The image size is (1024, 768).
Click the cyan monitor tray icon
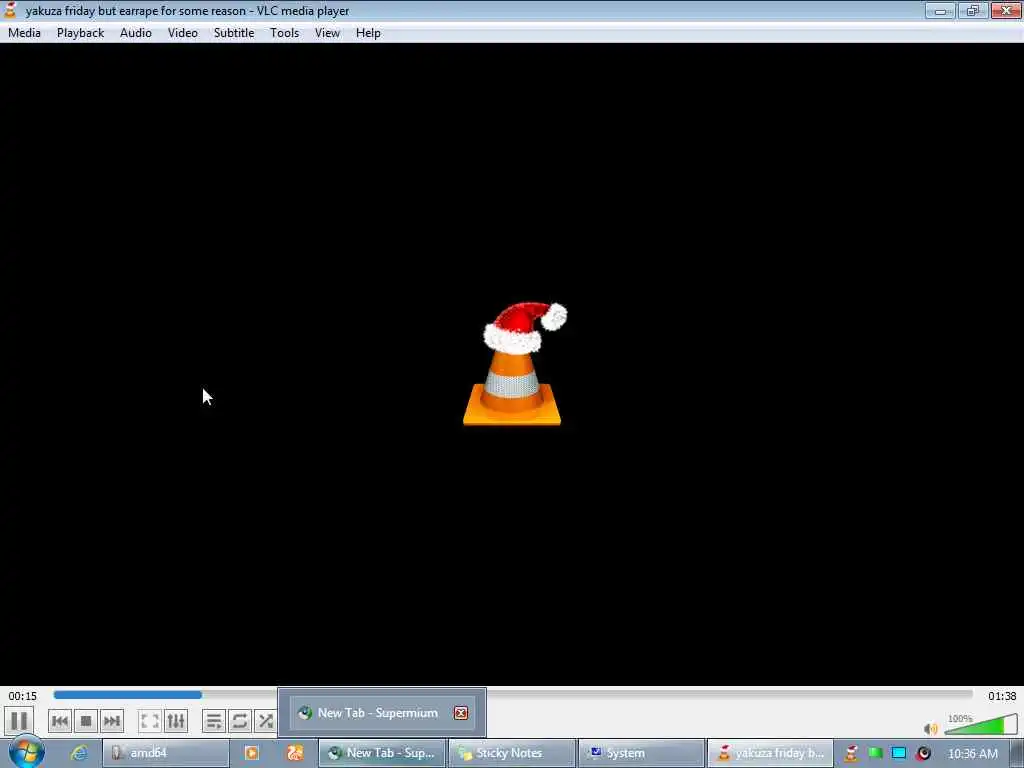pyautogui.click(x=899, y=753)
